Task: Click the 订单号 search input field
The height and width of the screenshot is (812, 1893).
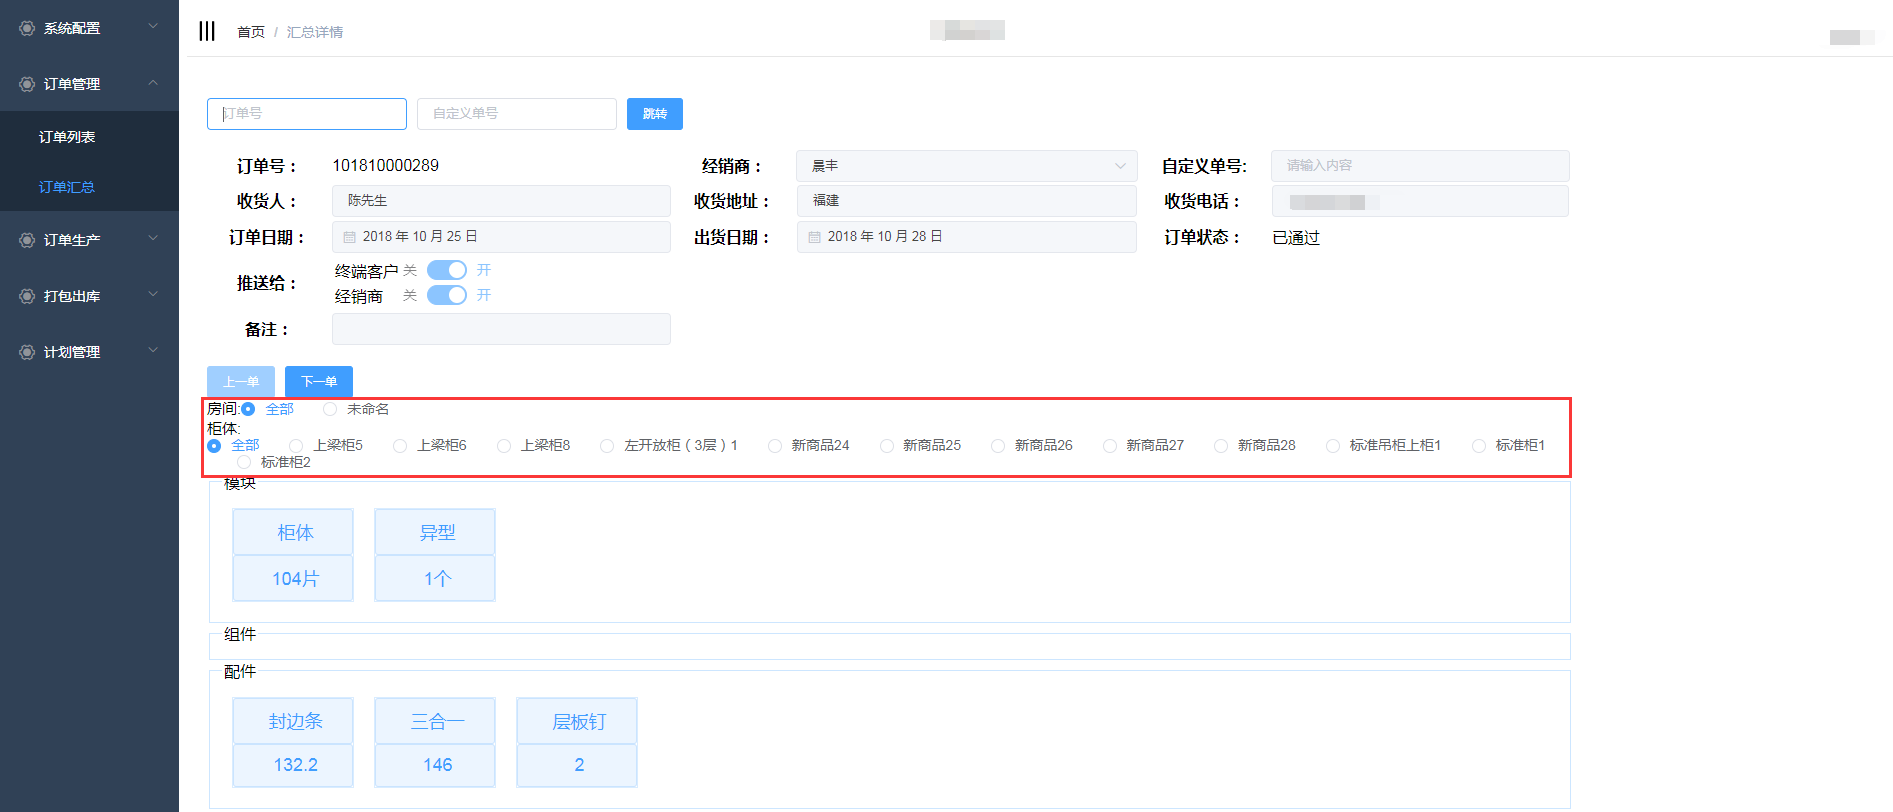Action: [306, 114]
